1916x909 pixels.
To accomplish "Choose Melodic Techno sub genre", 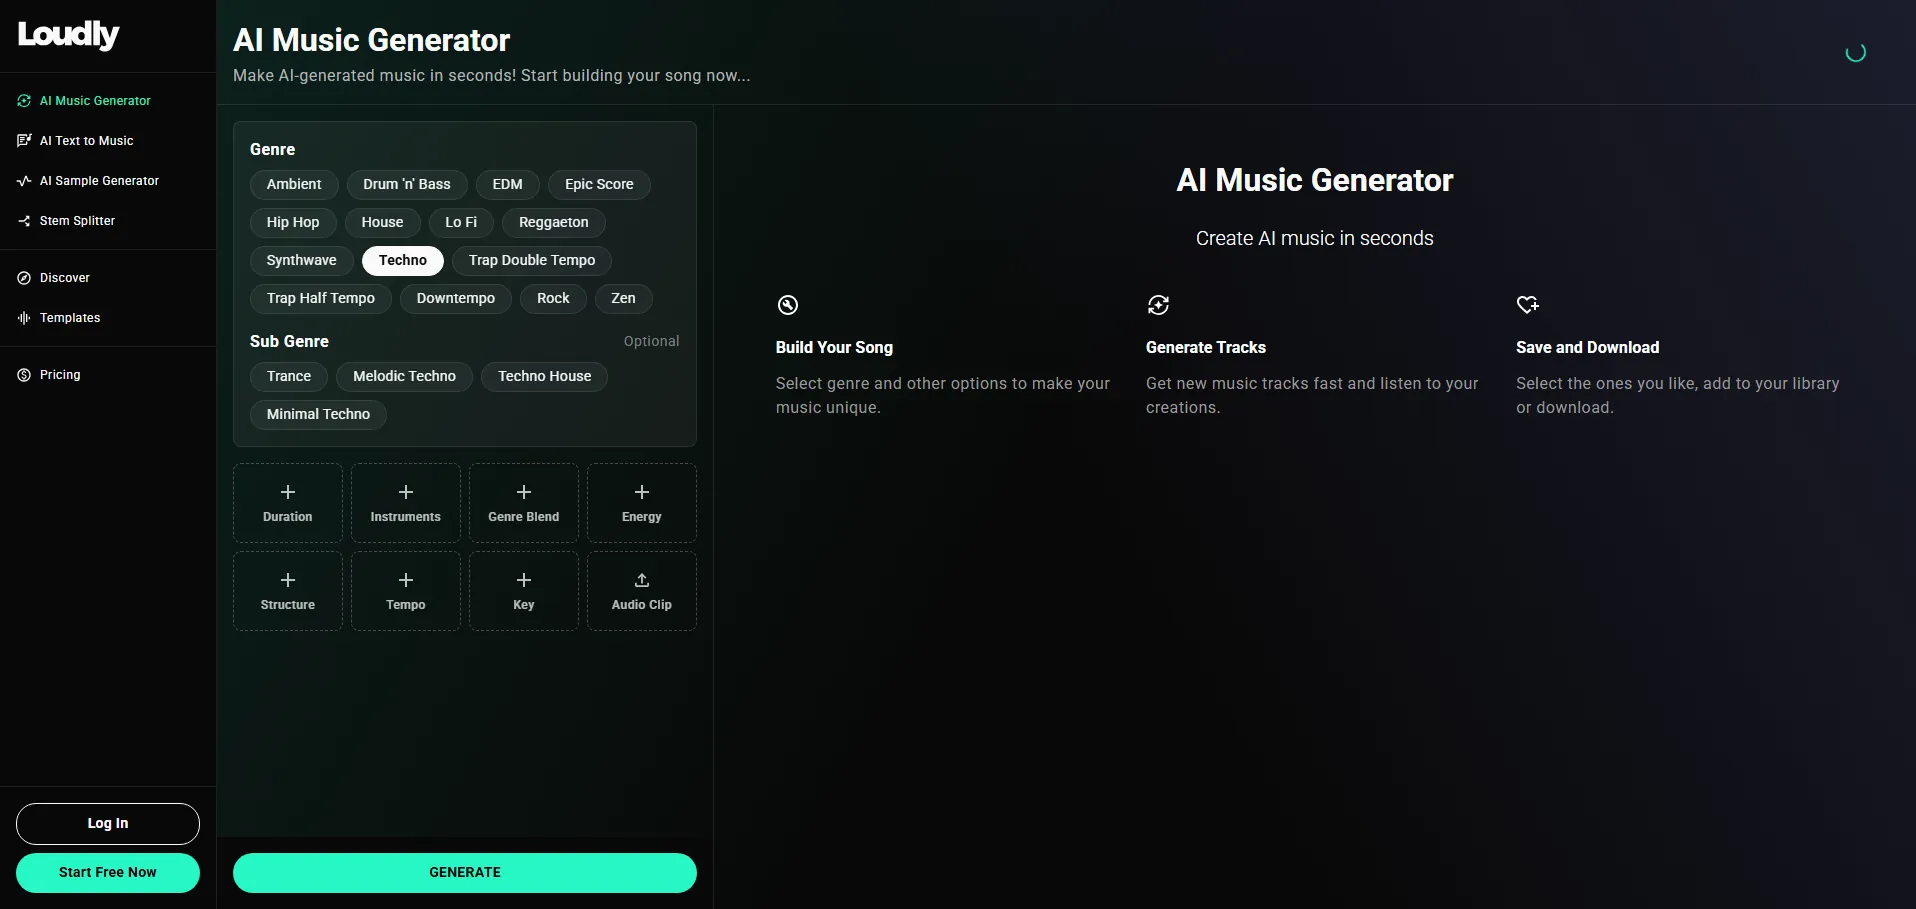I will click(404, 377).
